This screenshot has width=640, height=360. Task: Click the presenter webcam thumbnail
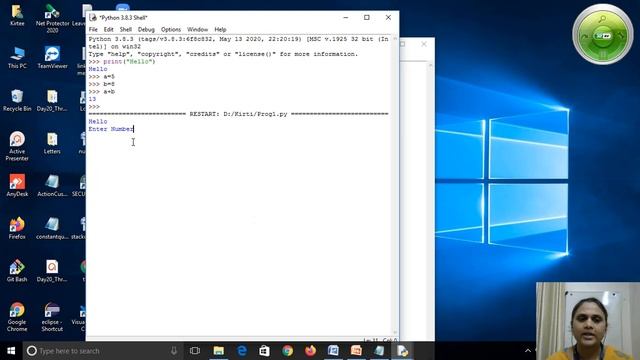point(588,321)
